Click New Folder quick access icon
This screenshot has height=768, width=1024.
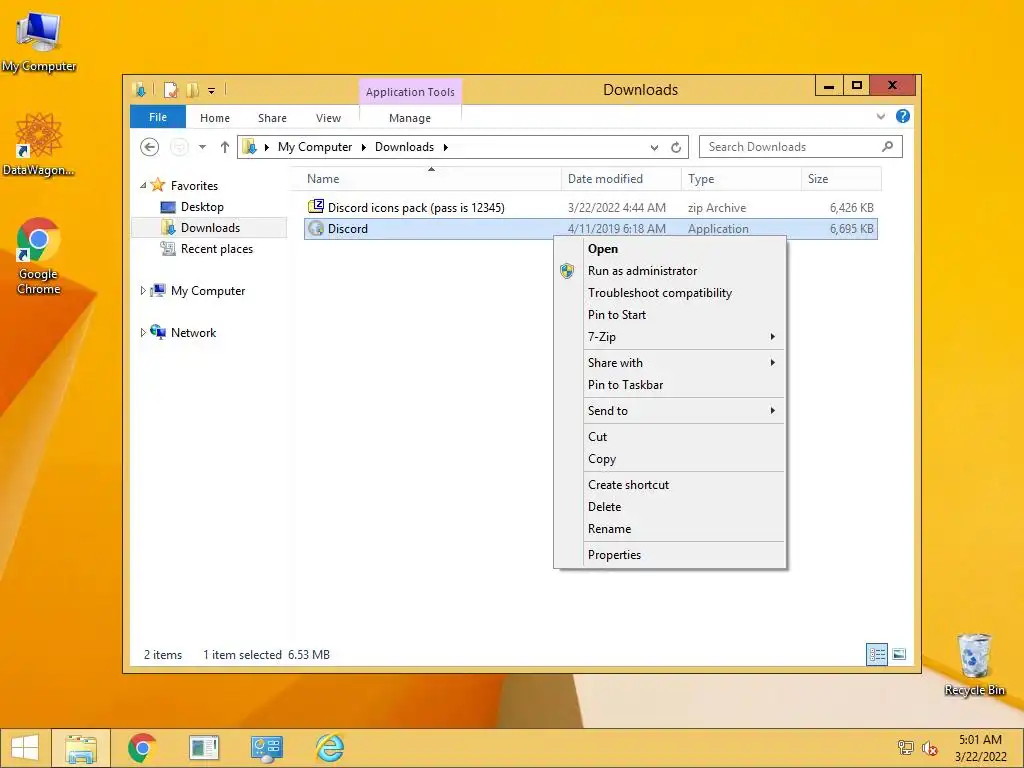[x=192, y=90]
